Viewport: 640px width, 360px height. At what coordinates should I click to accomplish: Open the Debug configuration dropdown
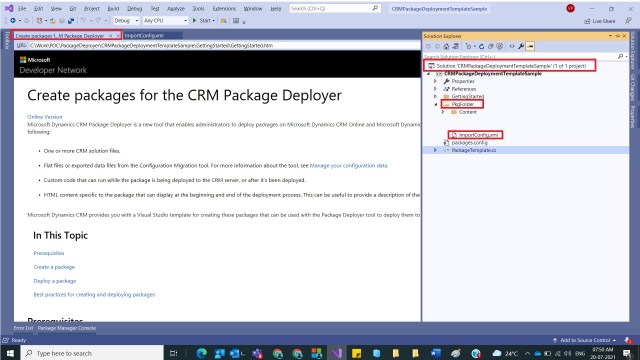pos(126,20)
